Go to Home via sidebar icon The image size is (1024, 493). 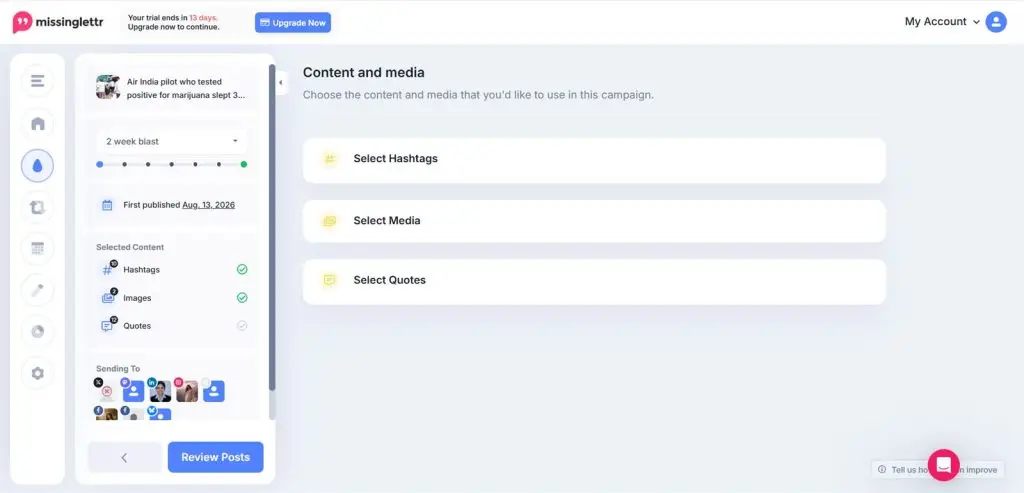point(37,123)
